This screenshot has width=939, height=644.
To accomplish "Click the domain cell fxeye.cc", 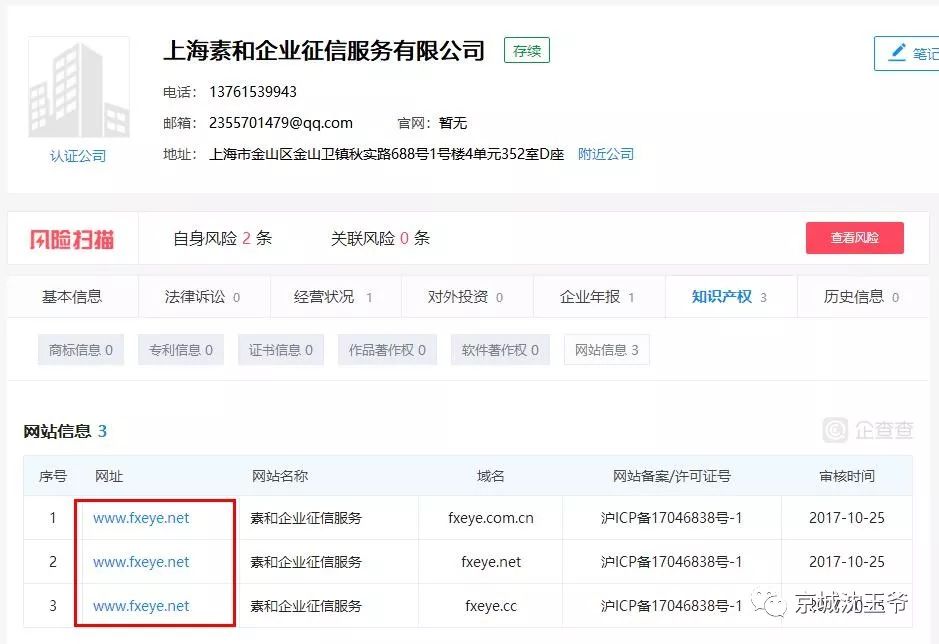I will [491, 606].
